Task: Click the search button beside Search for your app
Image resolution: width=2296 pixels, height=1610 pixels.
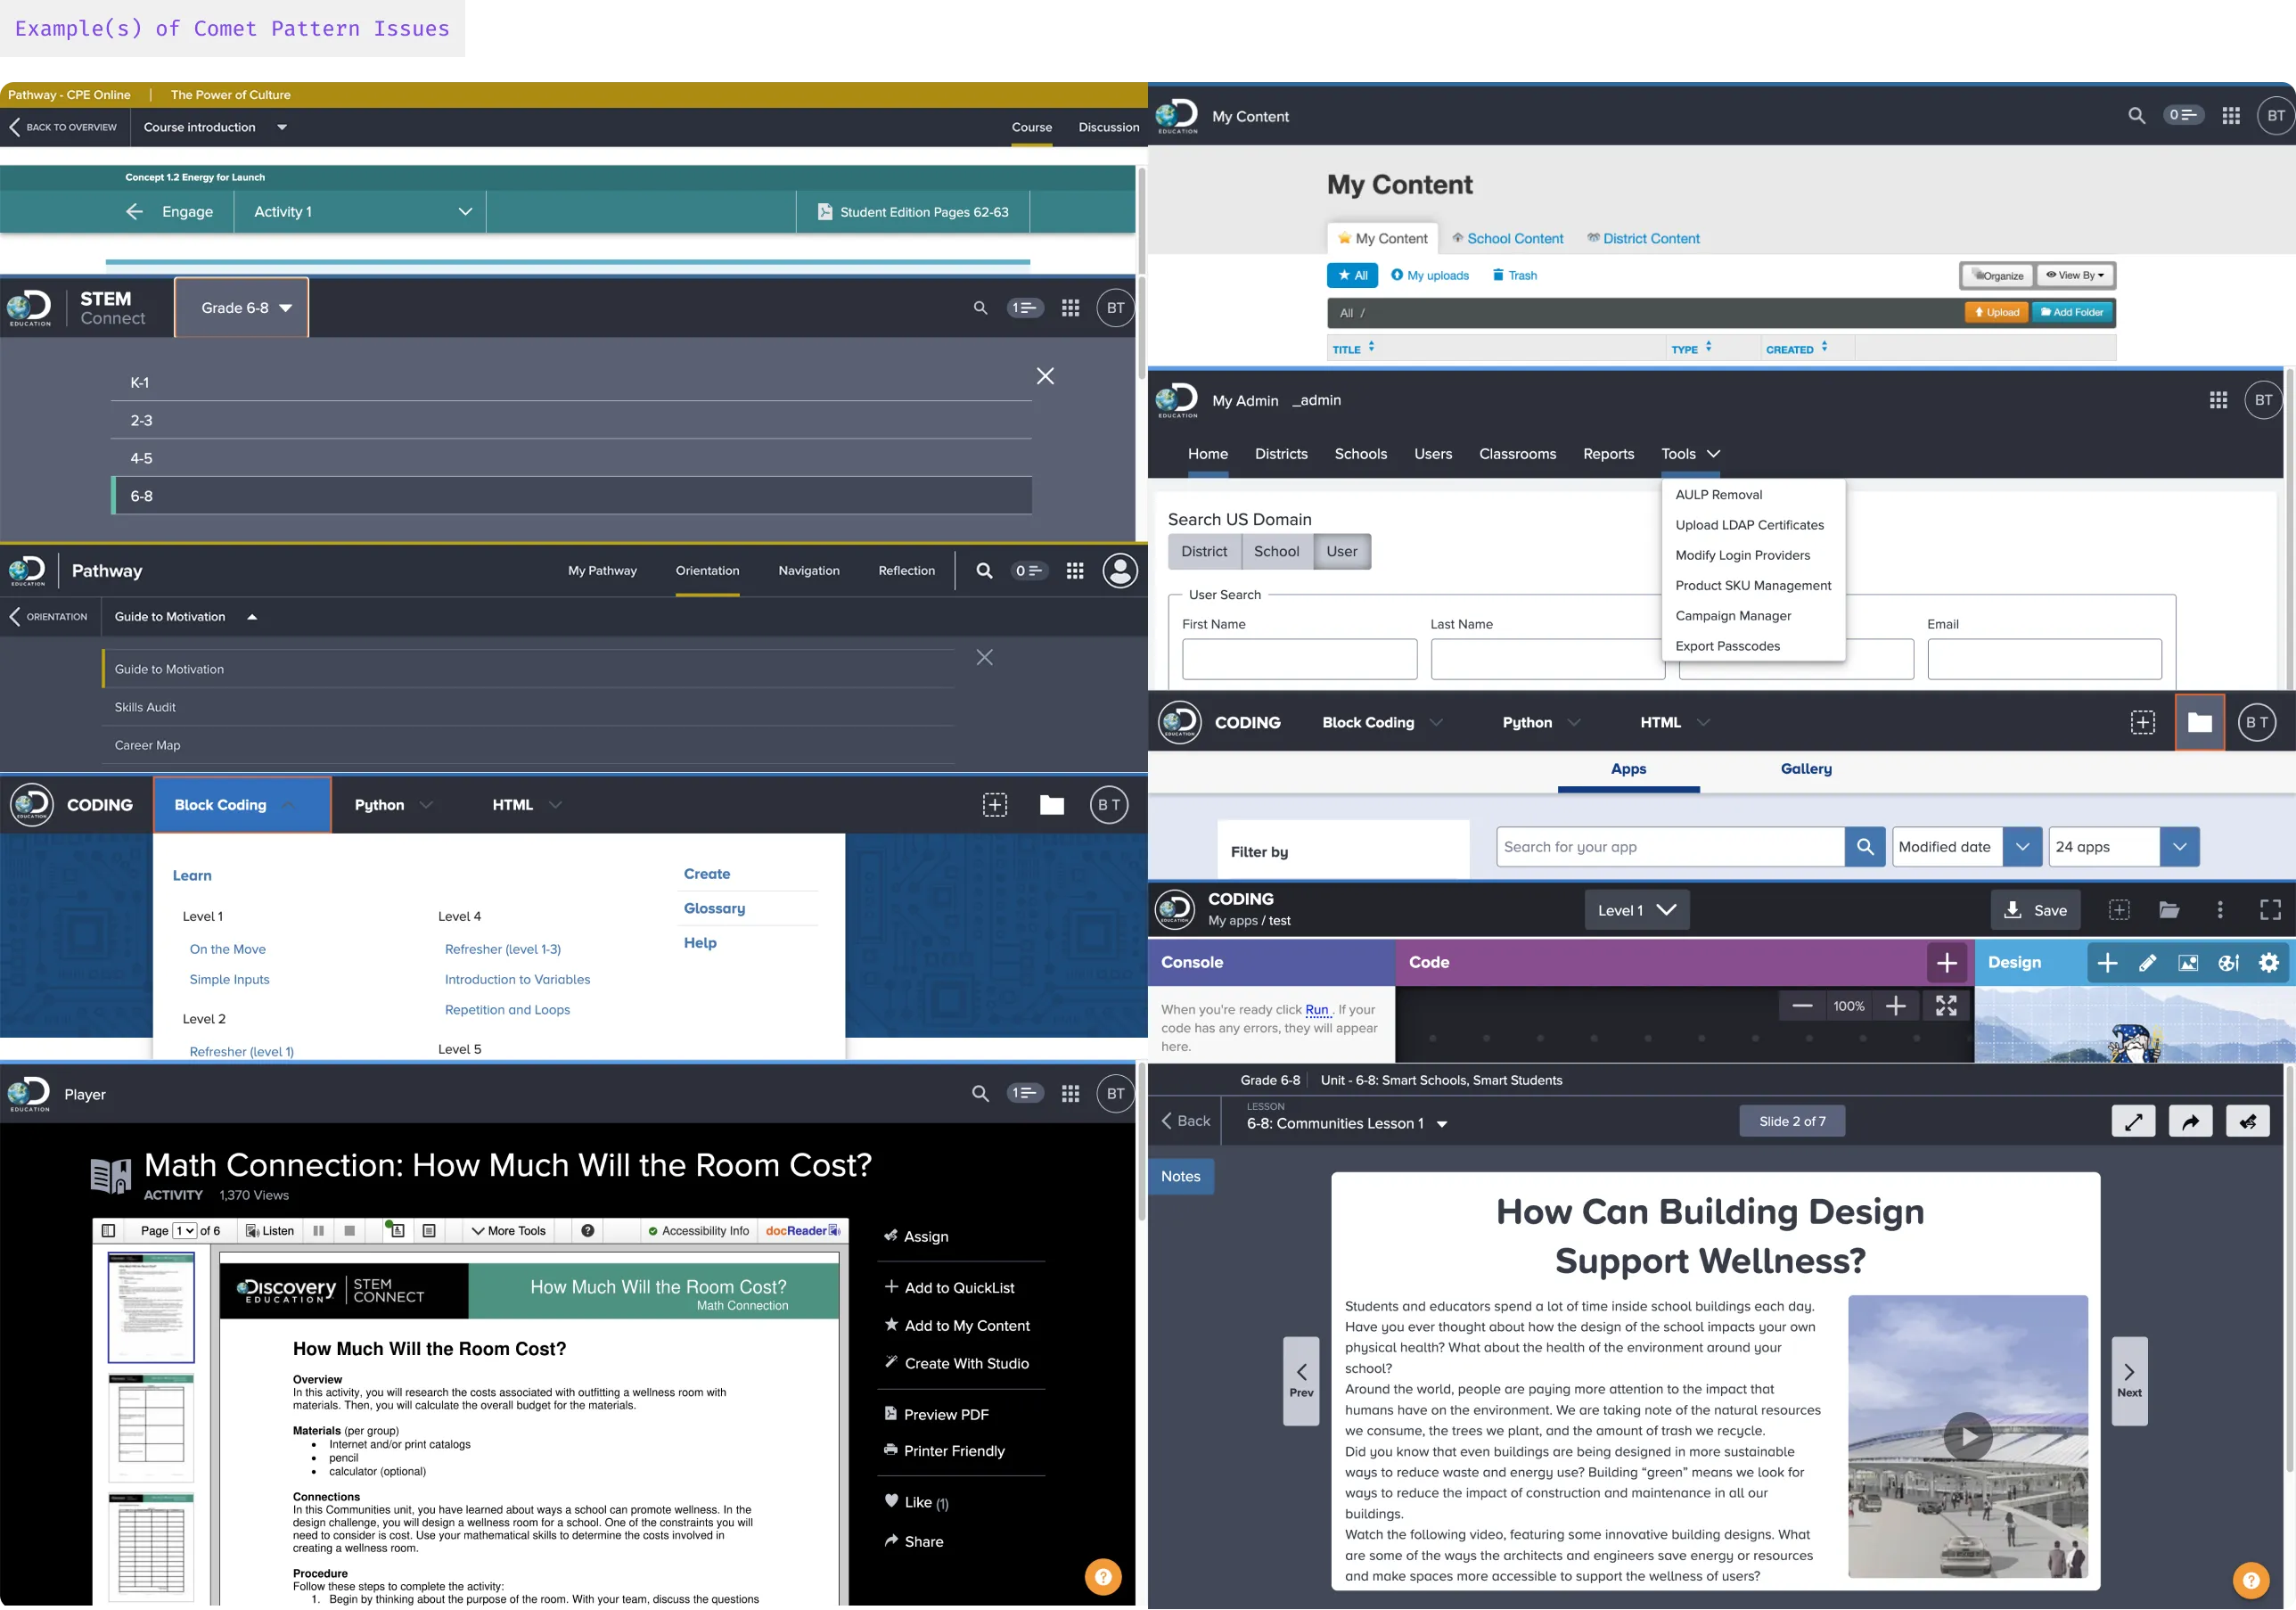Action: [1864, 847]
